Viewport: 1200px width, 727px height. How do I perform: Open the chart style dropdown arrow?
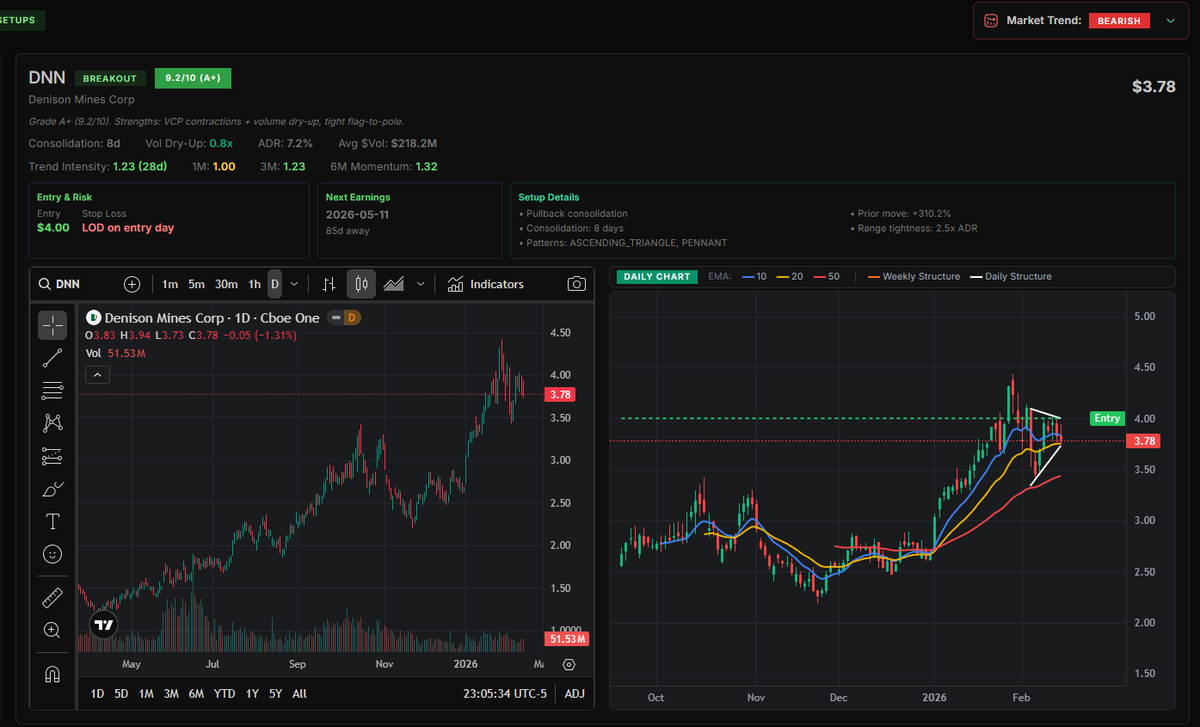(x=421, y=284)
